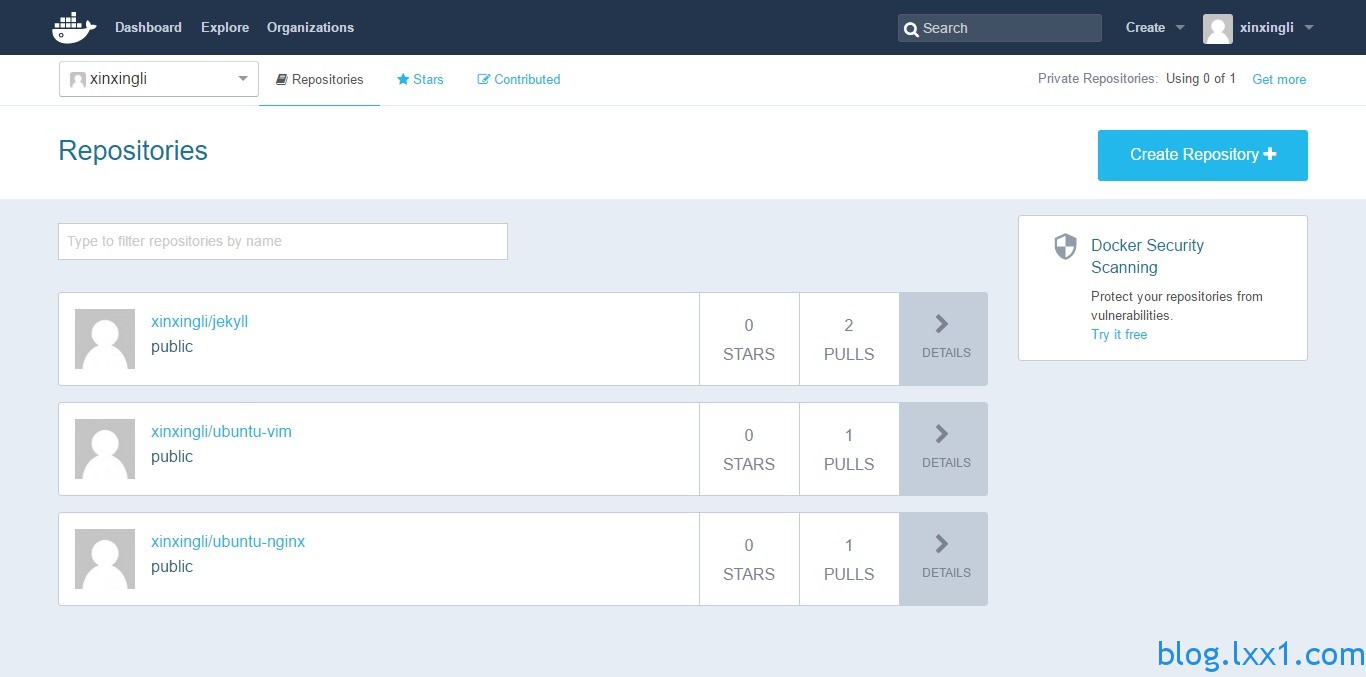Click the jekyll repository avatar image

(x=105, y=339)
